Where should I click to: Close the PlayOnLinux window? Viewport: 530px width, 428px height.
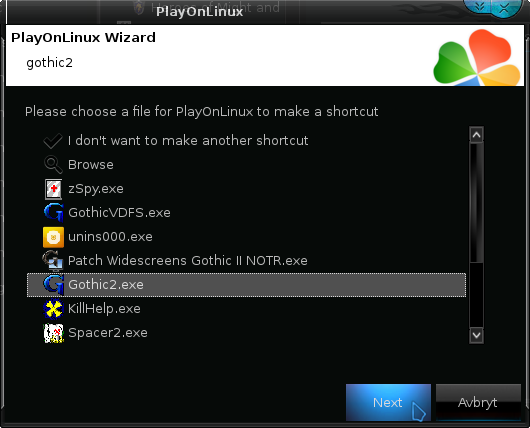[504, 8]
